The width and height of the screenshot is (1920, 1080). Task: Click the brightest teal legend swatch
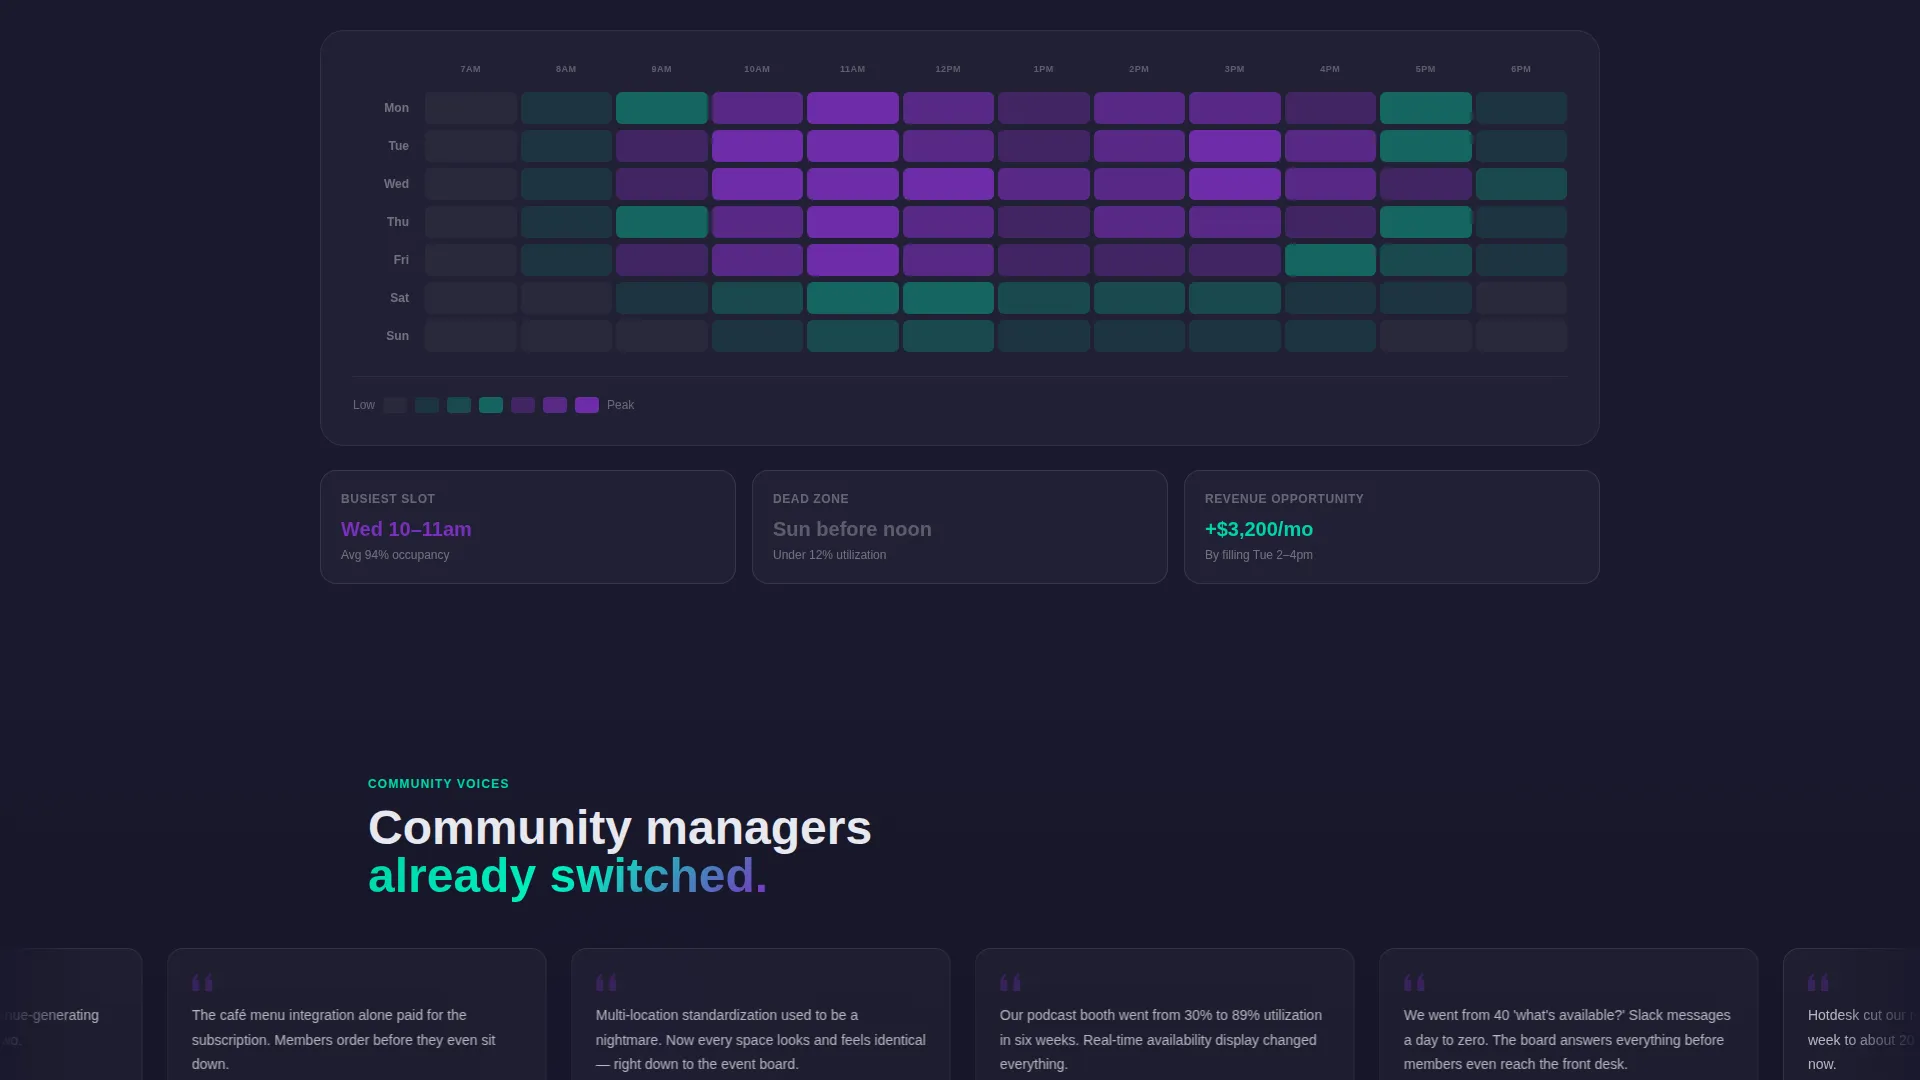click(x=491, y=405)
